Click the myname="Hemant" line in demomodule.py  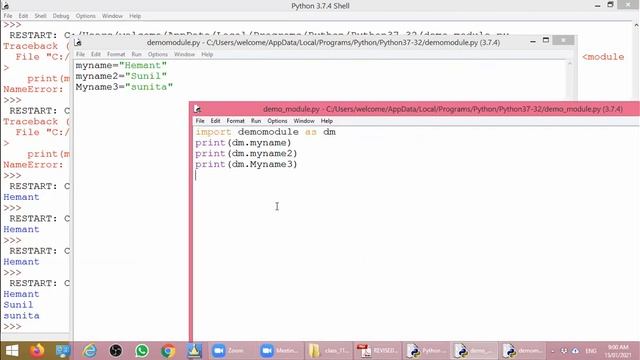pyautogui.click(x=121, y=65)
